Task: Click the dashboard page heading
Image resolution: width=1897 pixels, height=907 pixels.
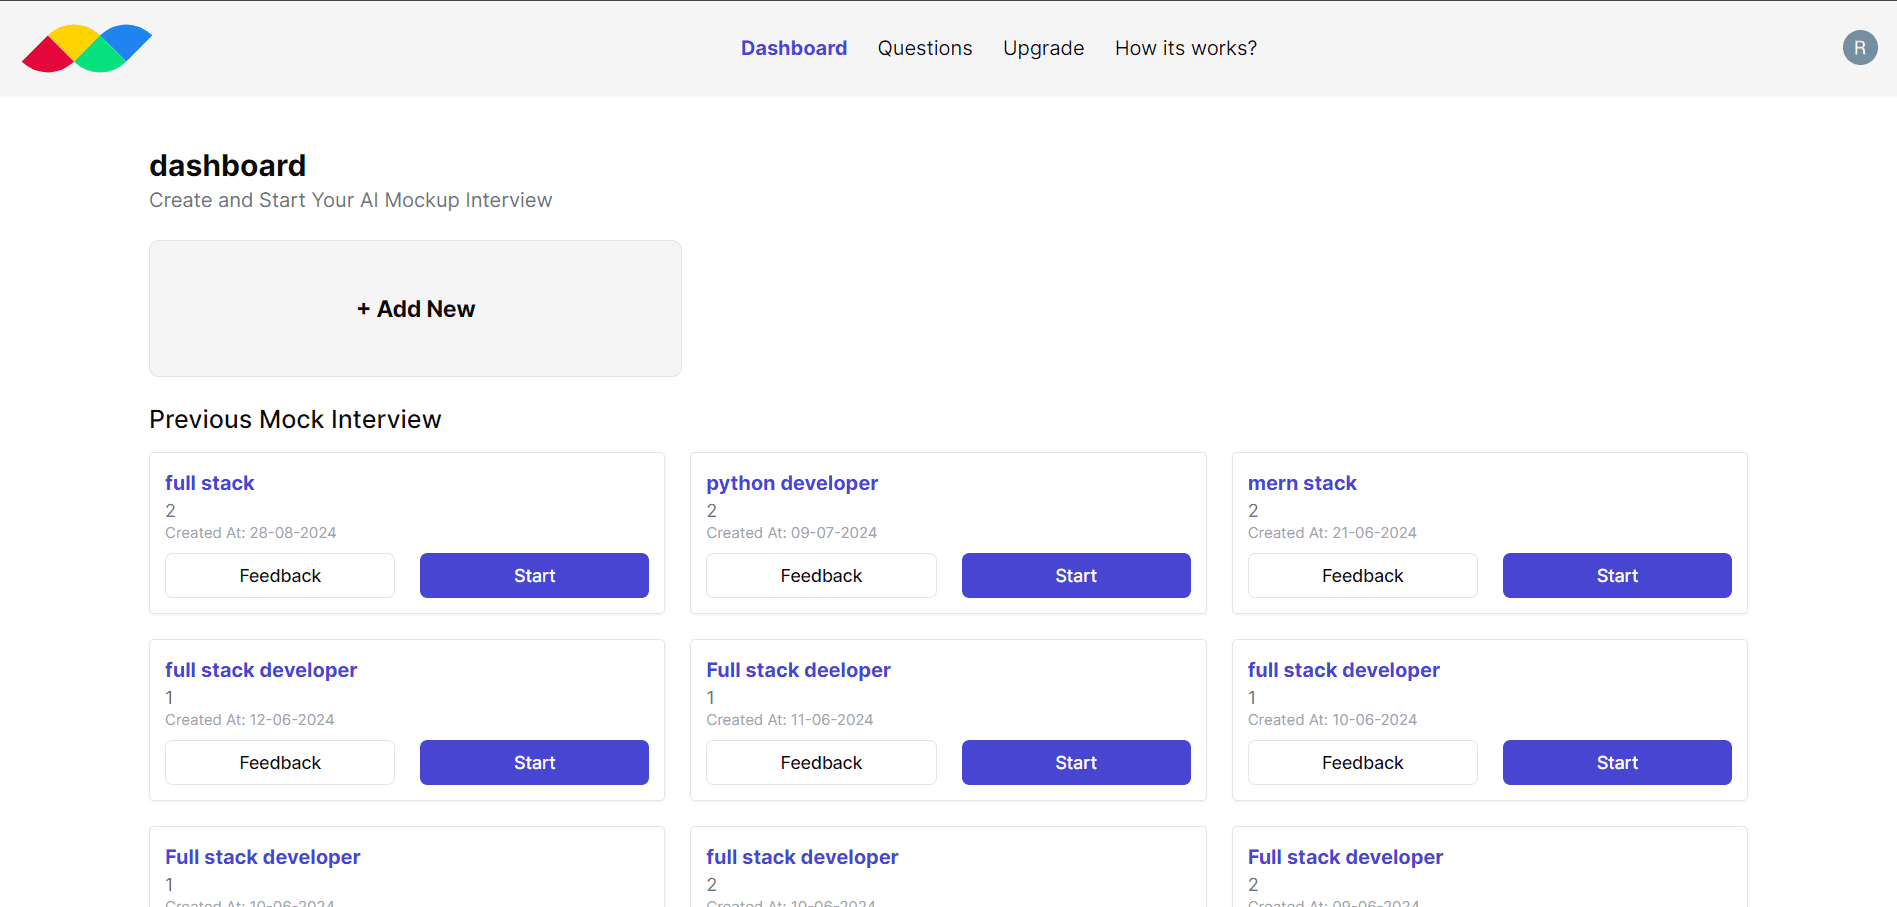Action: pyautogui.click(x=228, y=165)
